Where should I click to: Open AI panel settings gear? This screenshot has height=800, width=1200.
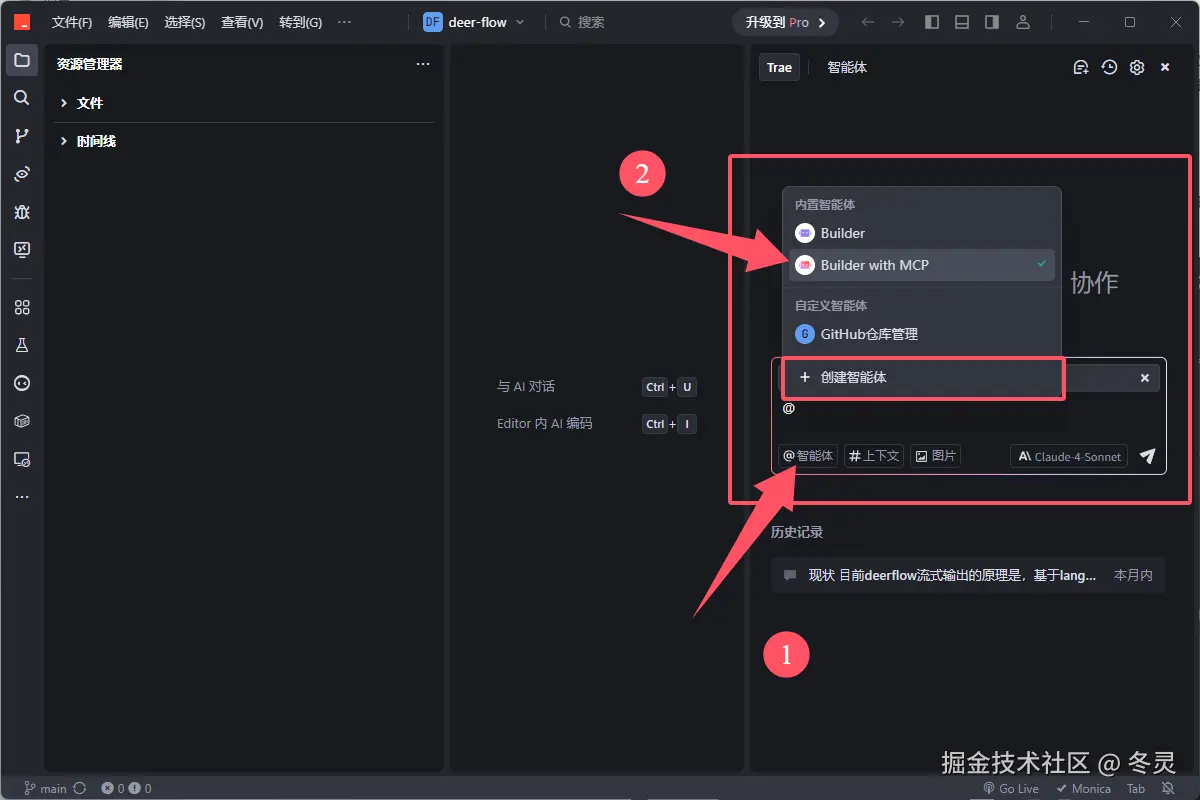tap(1137, 67)
